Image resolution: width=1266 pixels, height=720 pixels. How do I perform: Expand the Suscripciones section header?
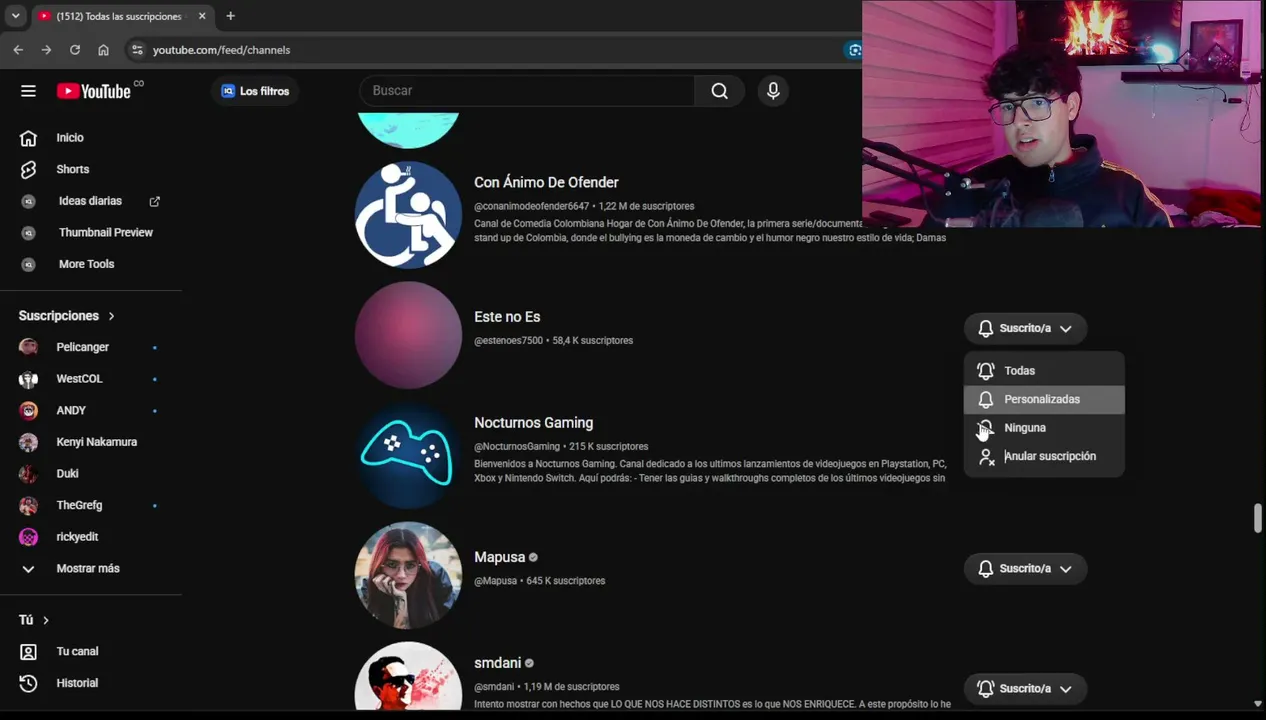(67, 316)
